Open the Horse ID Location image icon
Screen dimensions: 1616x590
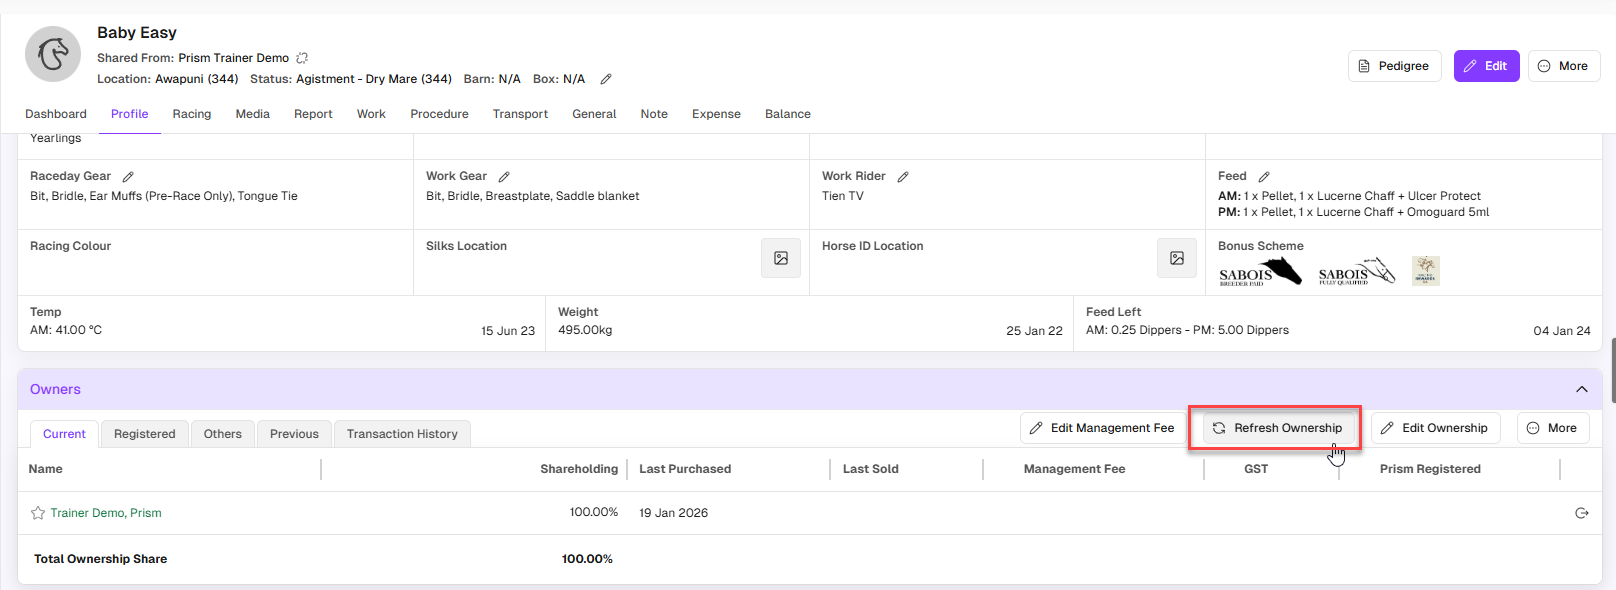(1177, 258)
